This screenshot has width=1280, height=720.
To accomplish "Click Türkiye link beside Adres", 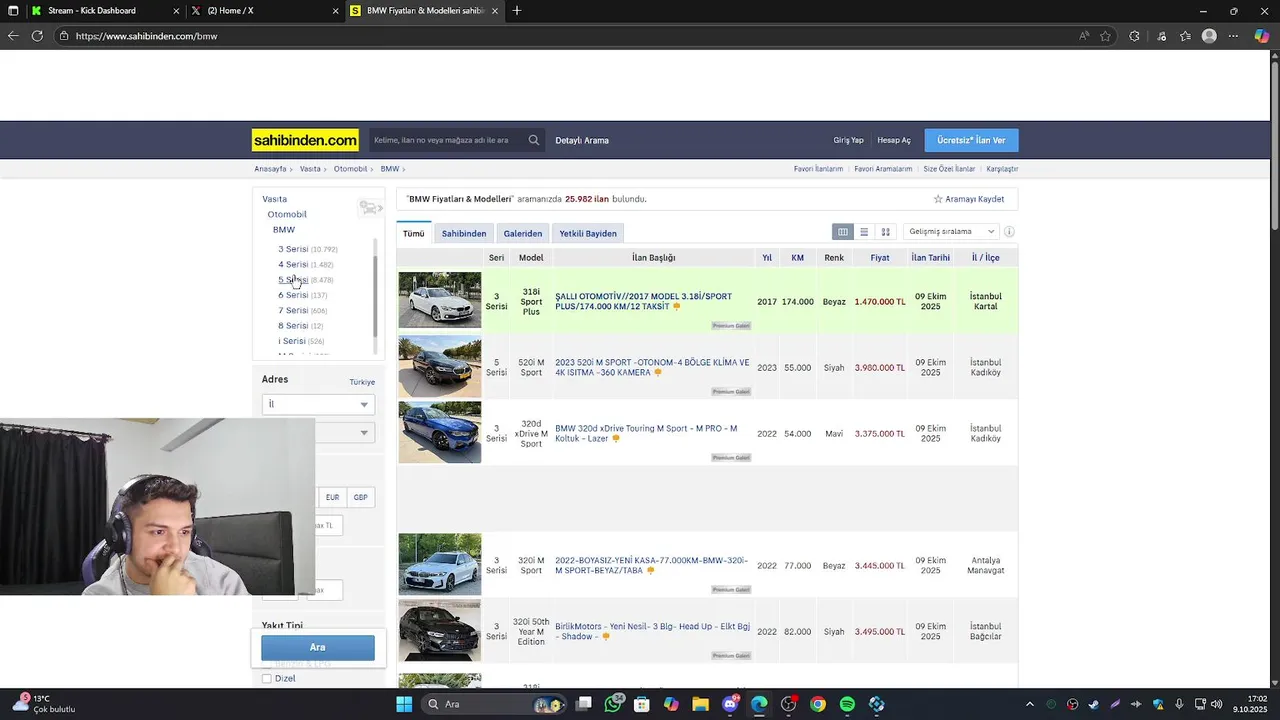I will click(x=362, y=382).
